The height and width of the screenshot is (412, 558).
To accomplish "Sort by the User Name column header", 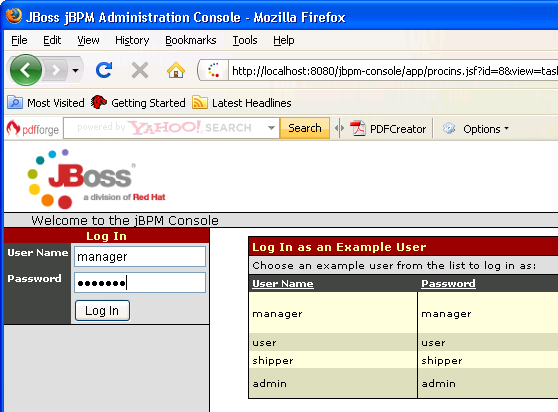I will pyautogui.click(x=283, y=284).
